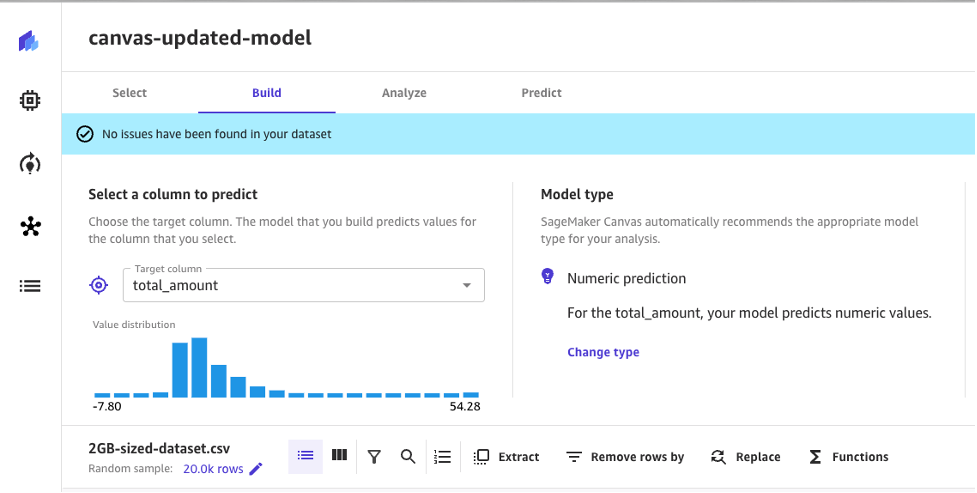Click the Change type link

(603, 352)
